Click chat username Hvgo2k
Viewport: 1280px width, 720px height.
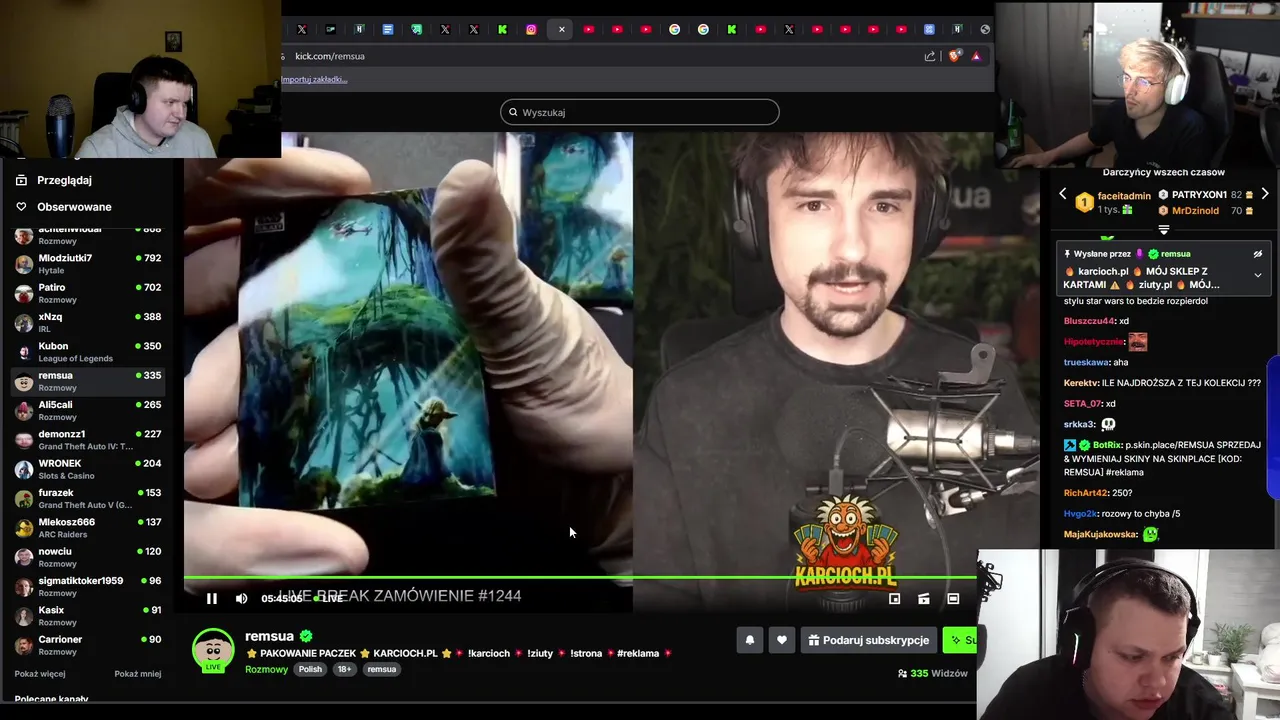[1080, 514]
